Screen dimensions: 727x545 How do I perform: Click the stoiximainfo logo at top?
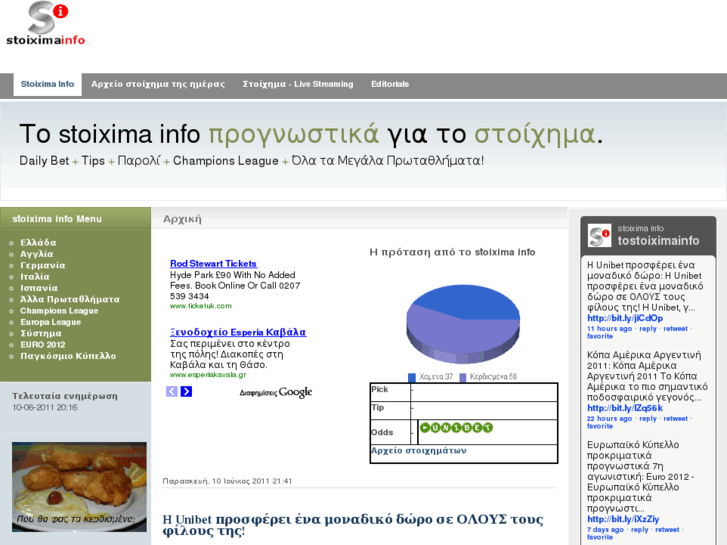pyautogui.click(x=45, y=23)
